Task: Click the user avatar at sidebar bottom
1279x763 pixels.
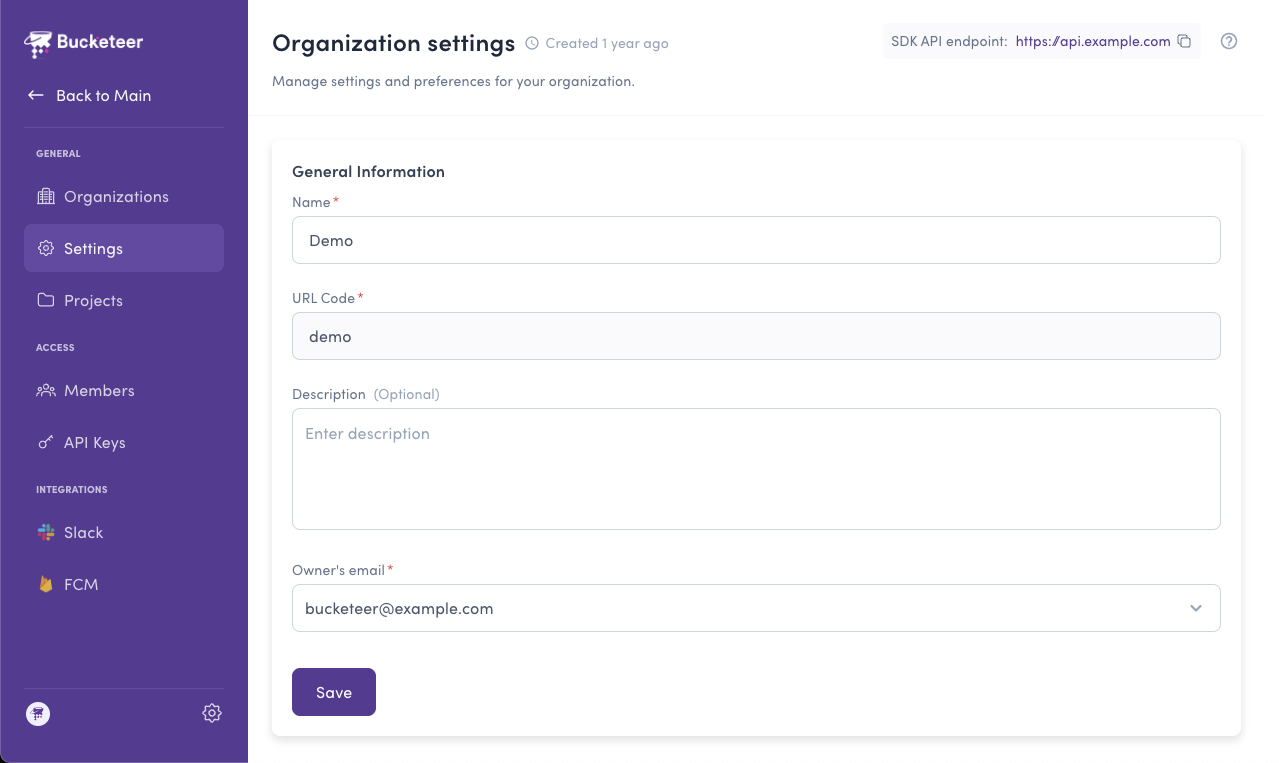Action: 38,713
